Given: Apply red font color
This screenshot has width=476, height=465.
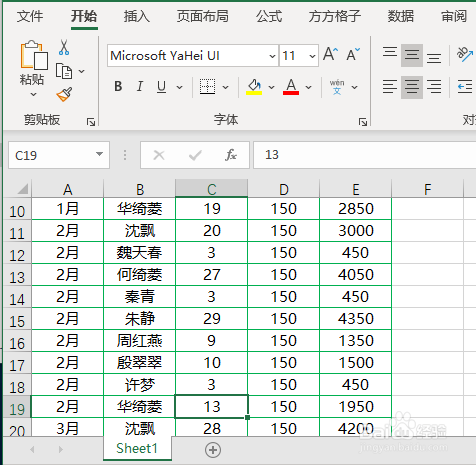Looking at the screenshot, I should pos(291,87).
